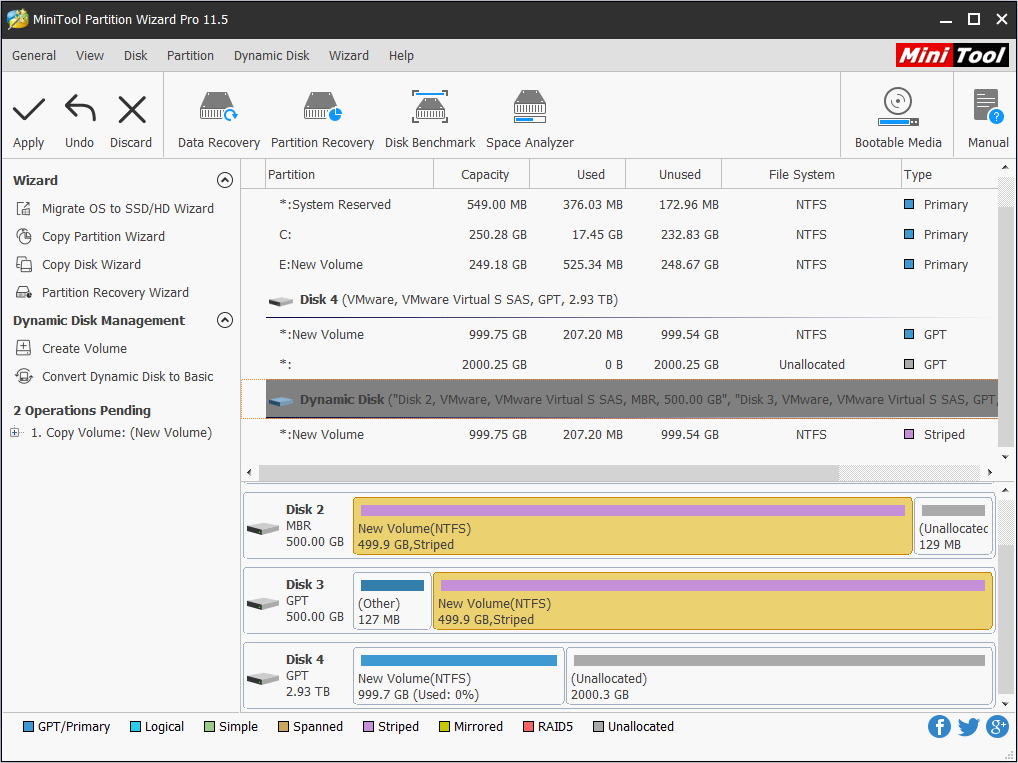Viewport: 1018px width, 763px height.
Task: Select Disk 3 (Other) 127 MB block
Action: point(392,601)
